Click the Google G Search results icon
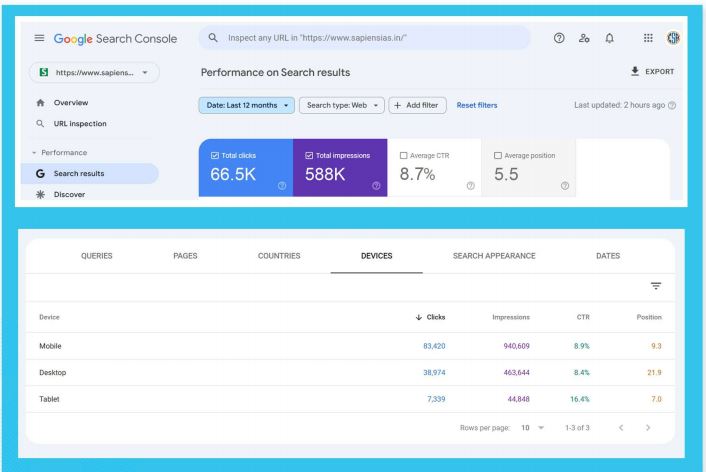Viewport: 706px width, 472px height. [40, 173]
